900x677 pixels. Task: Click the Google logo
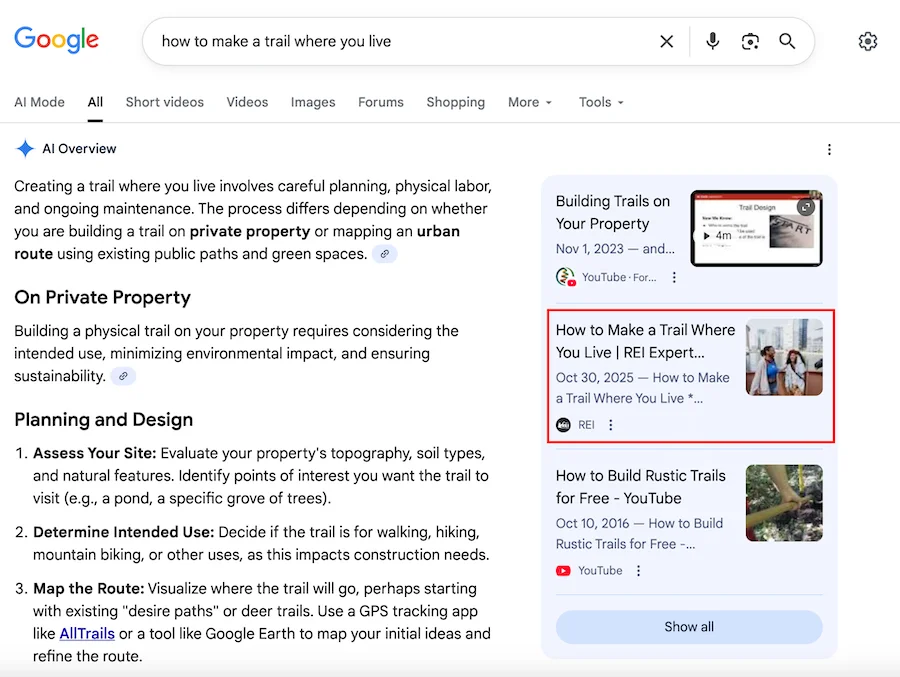[56, 40]
